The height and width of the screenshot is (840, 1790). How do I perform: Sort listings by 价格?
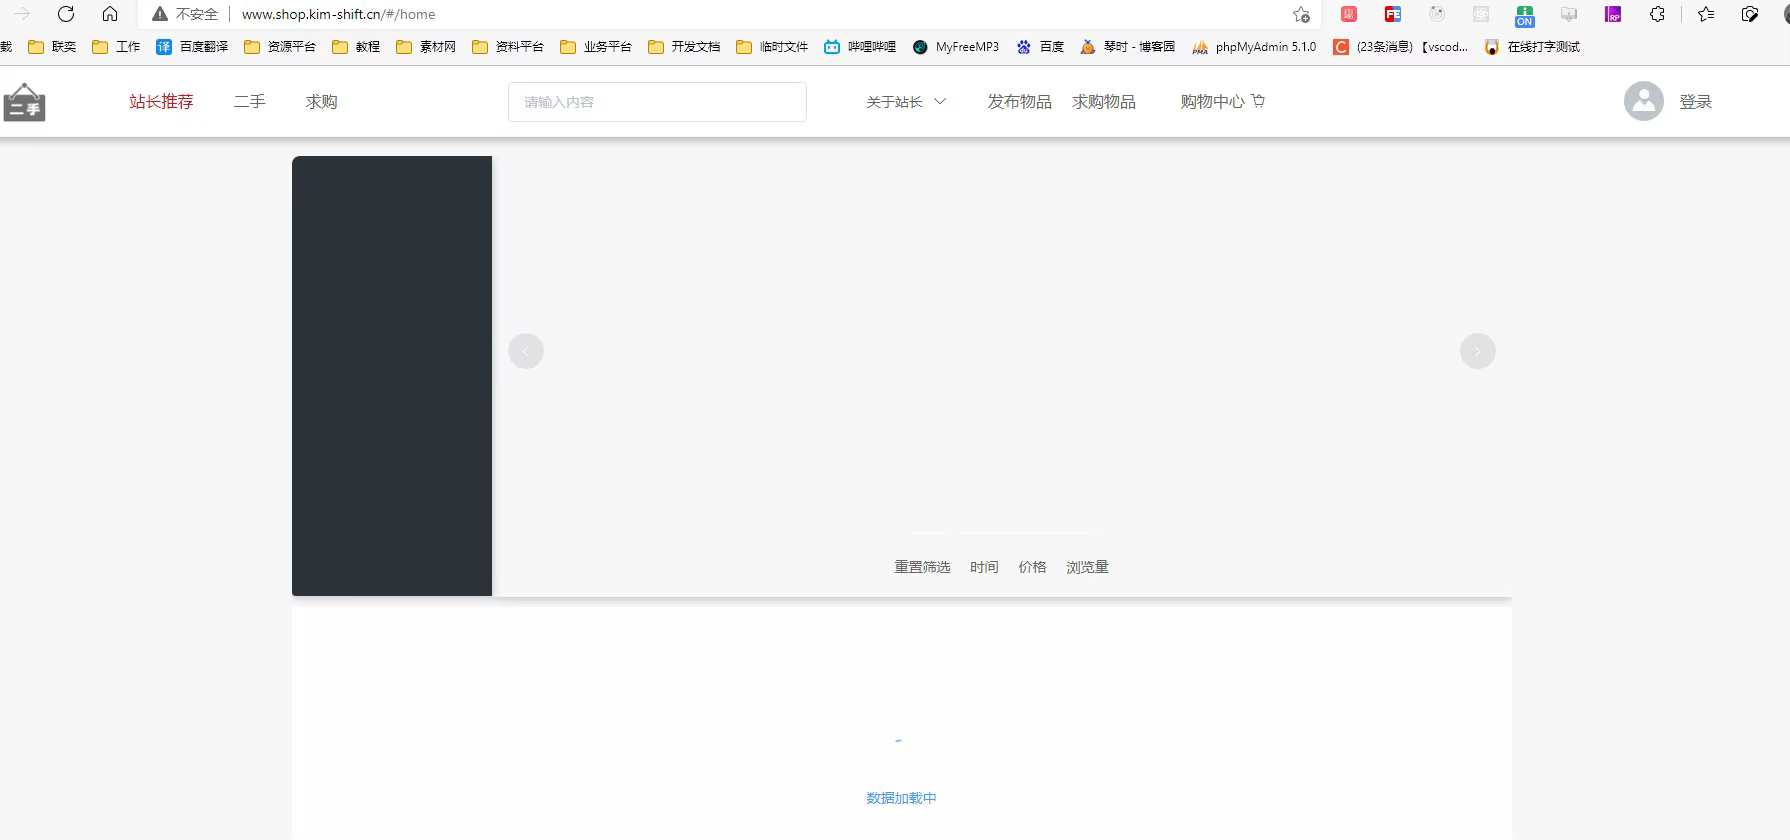(x=1032, y=567)
